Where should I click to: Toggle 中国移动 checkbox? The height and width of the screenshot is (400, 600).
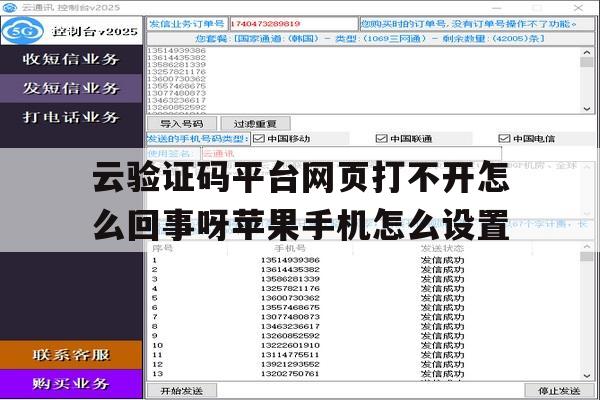click(x=259, y=139)
